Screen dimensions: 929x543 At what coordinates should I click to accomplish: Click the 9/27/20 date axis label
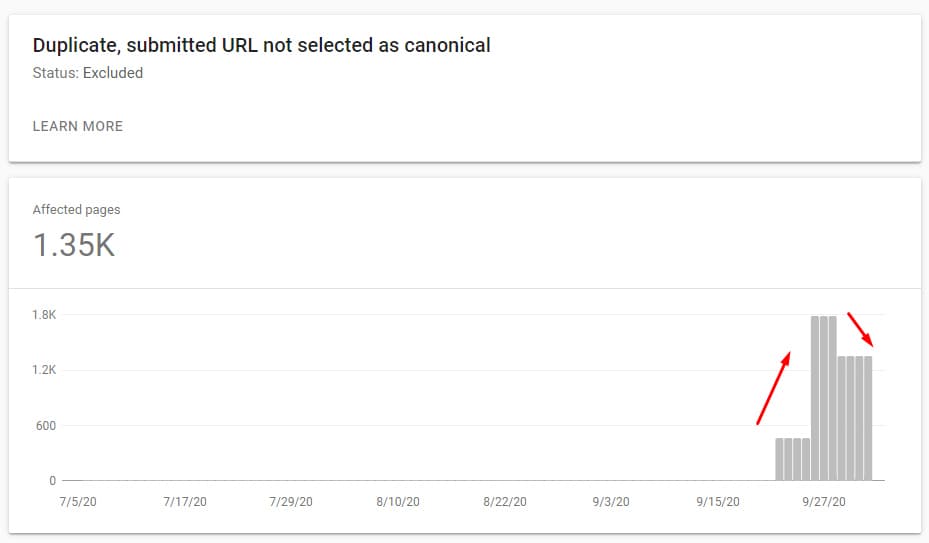pos(824,502)
